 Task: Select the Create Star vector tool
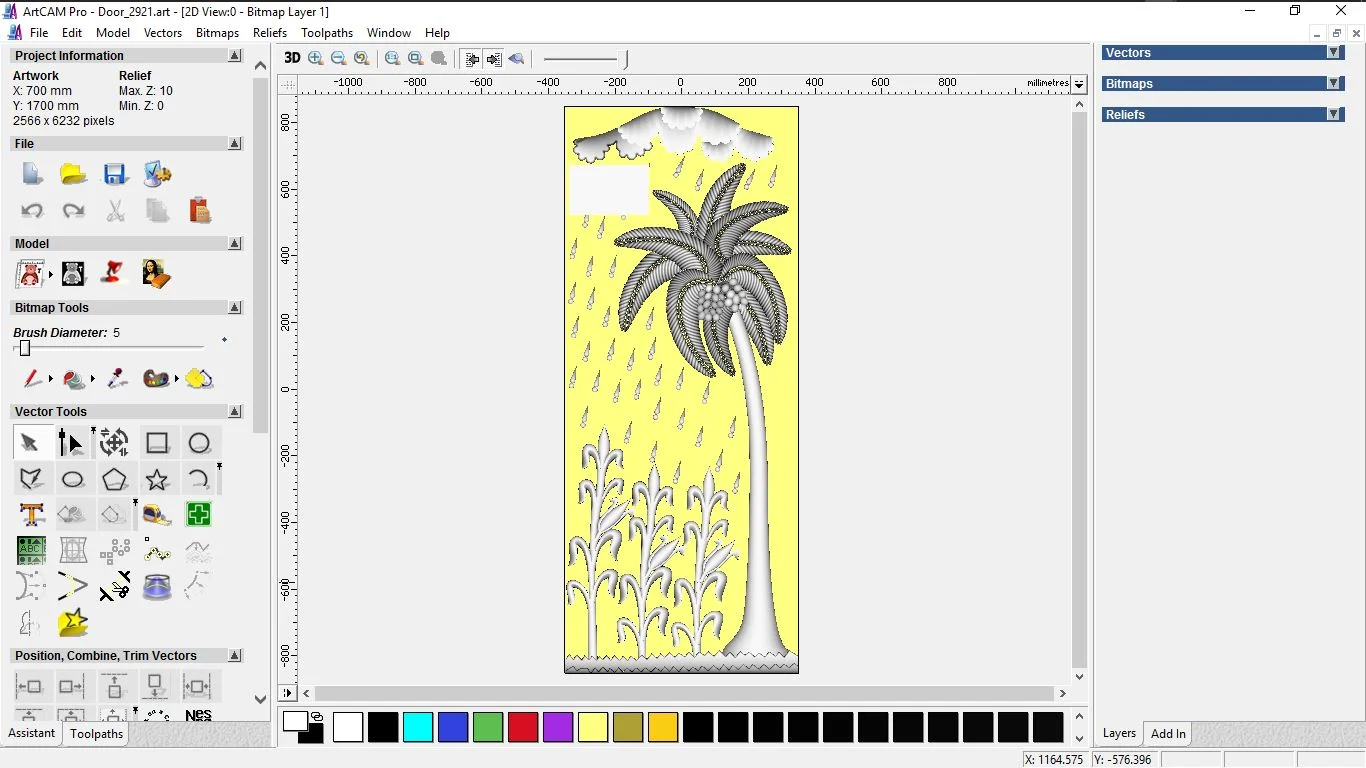click(x=157, y=479)
